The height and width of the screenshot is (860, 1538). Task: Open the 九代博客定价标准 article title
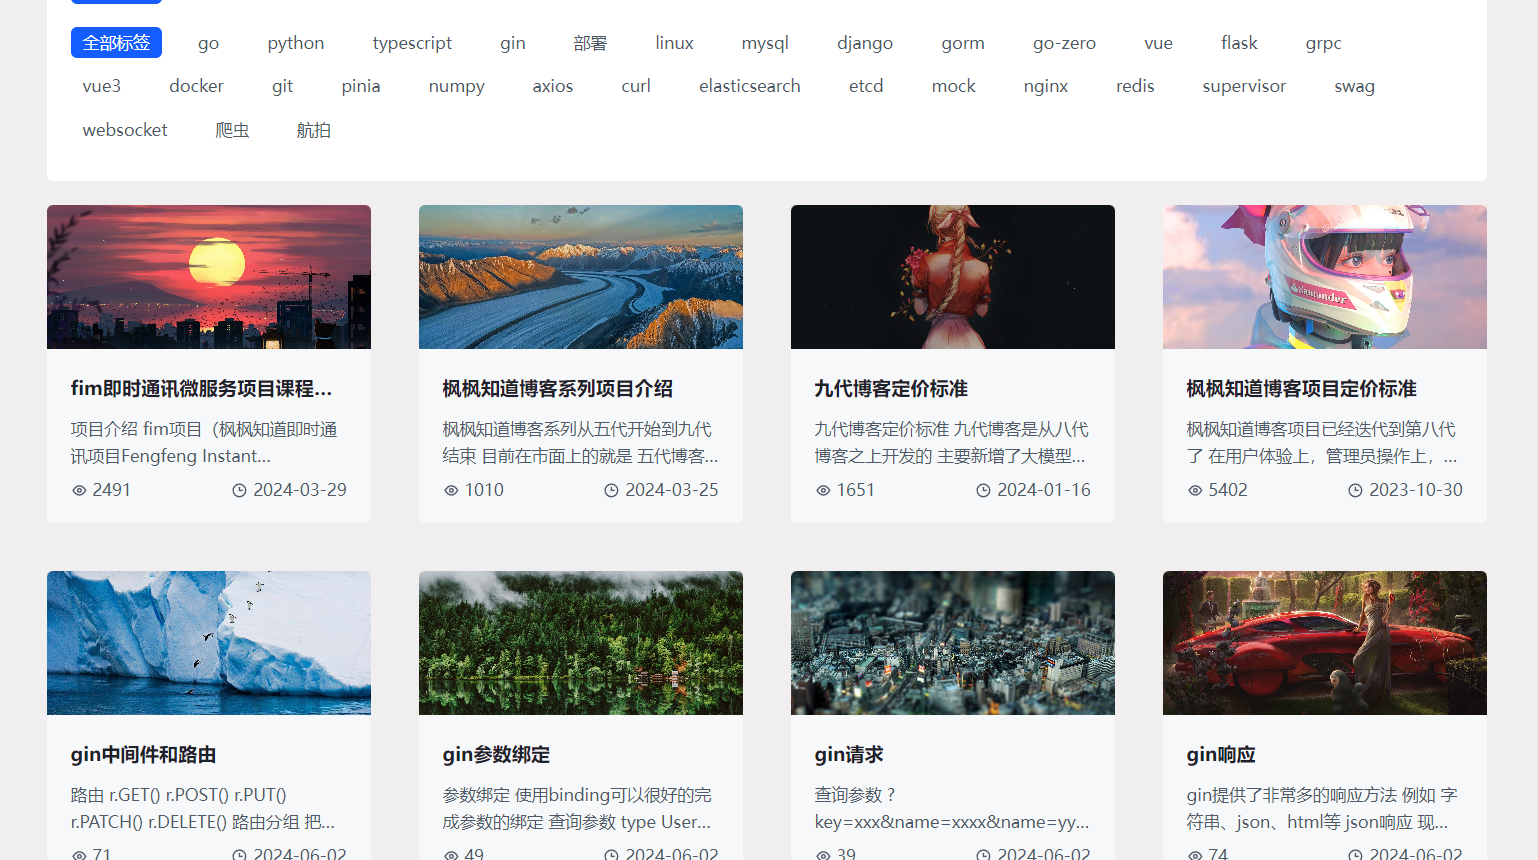(x=891, y=389)
